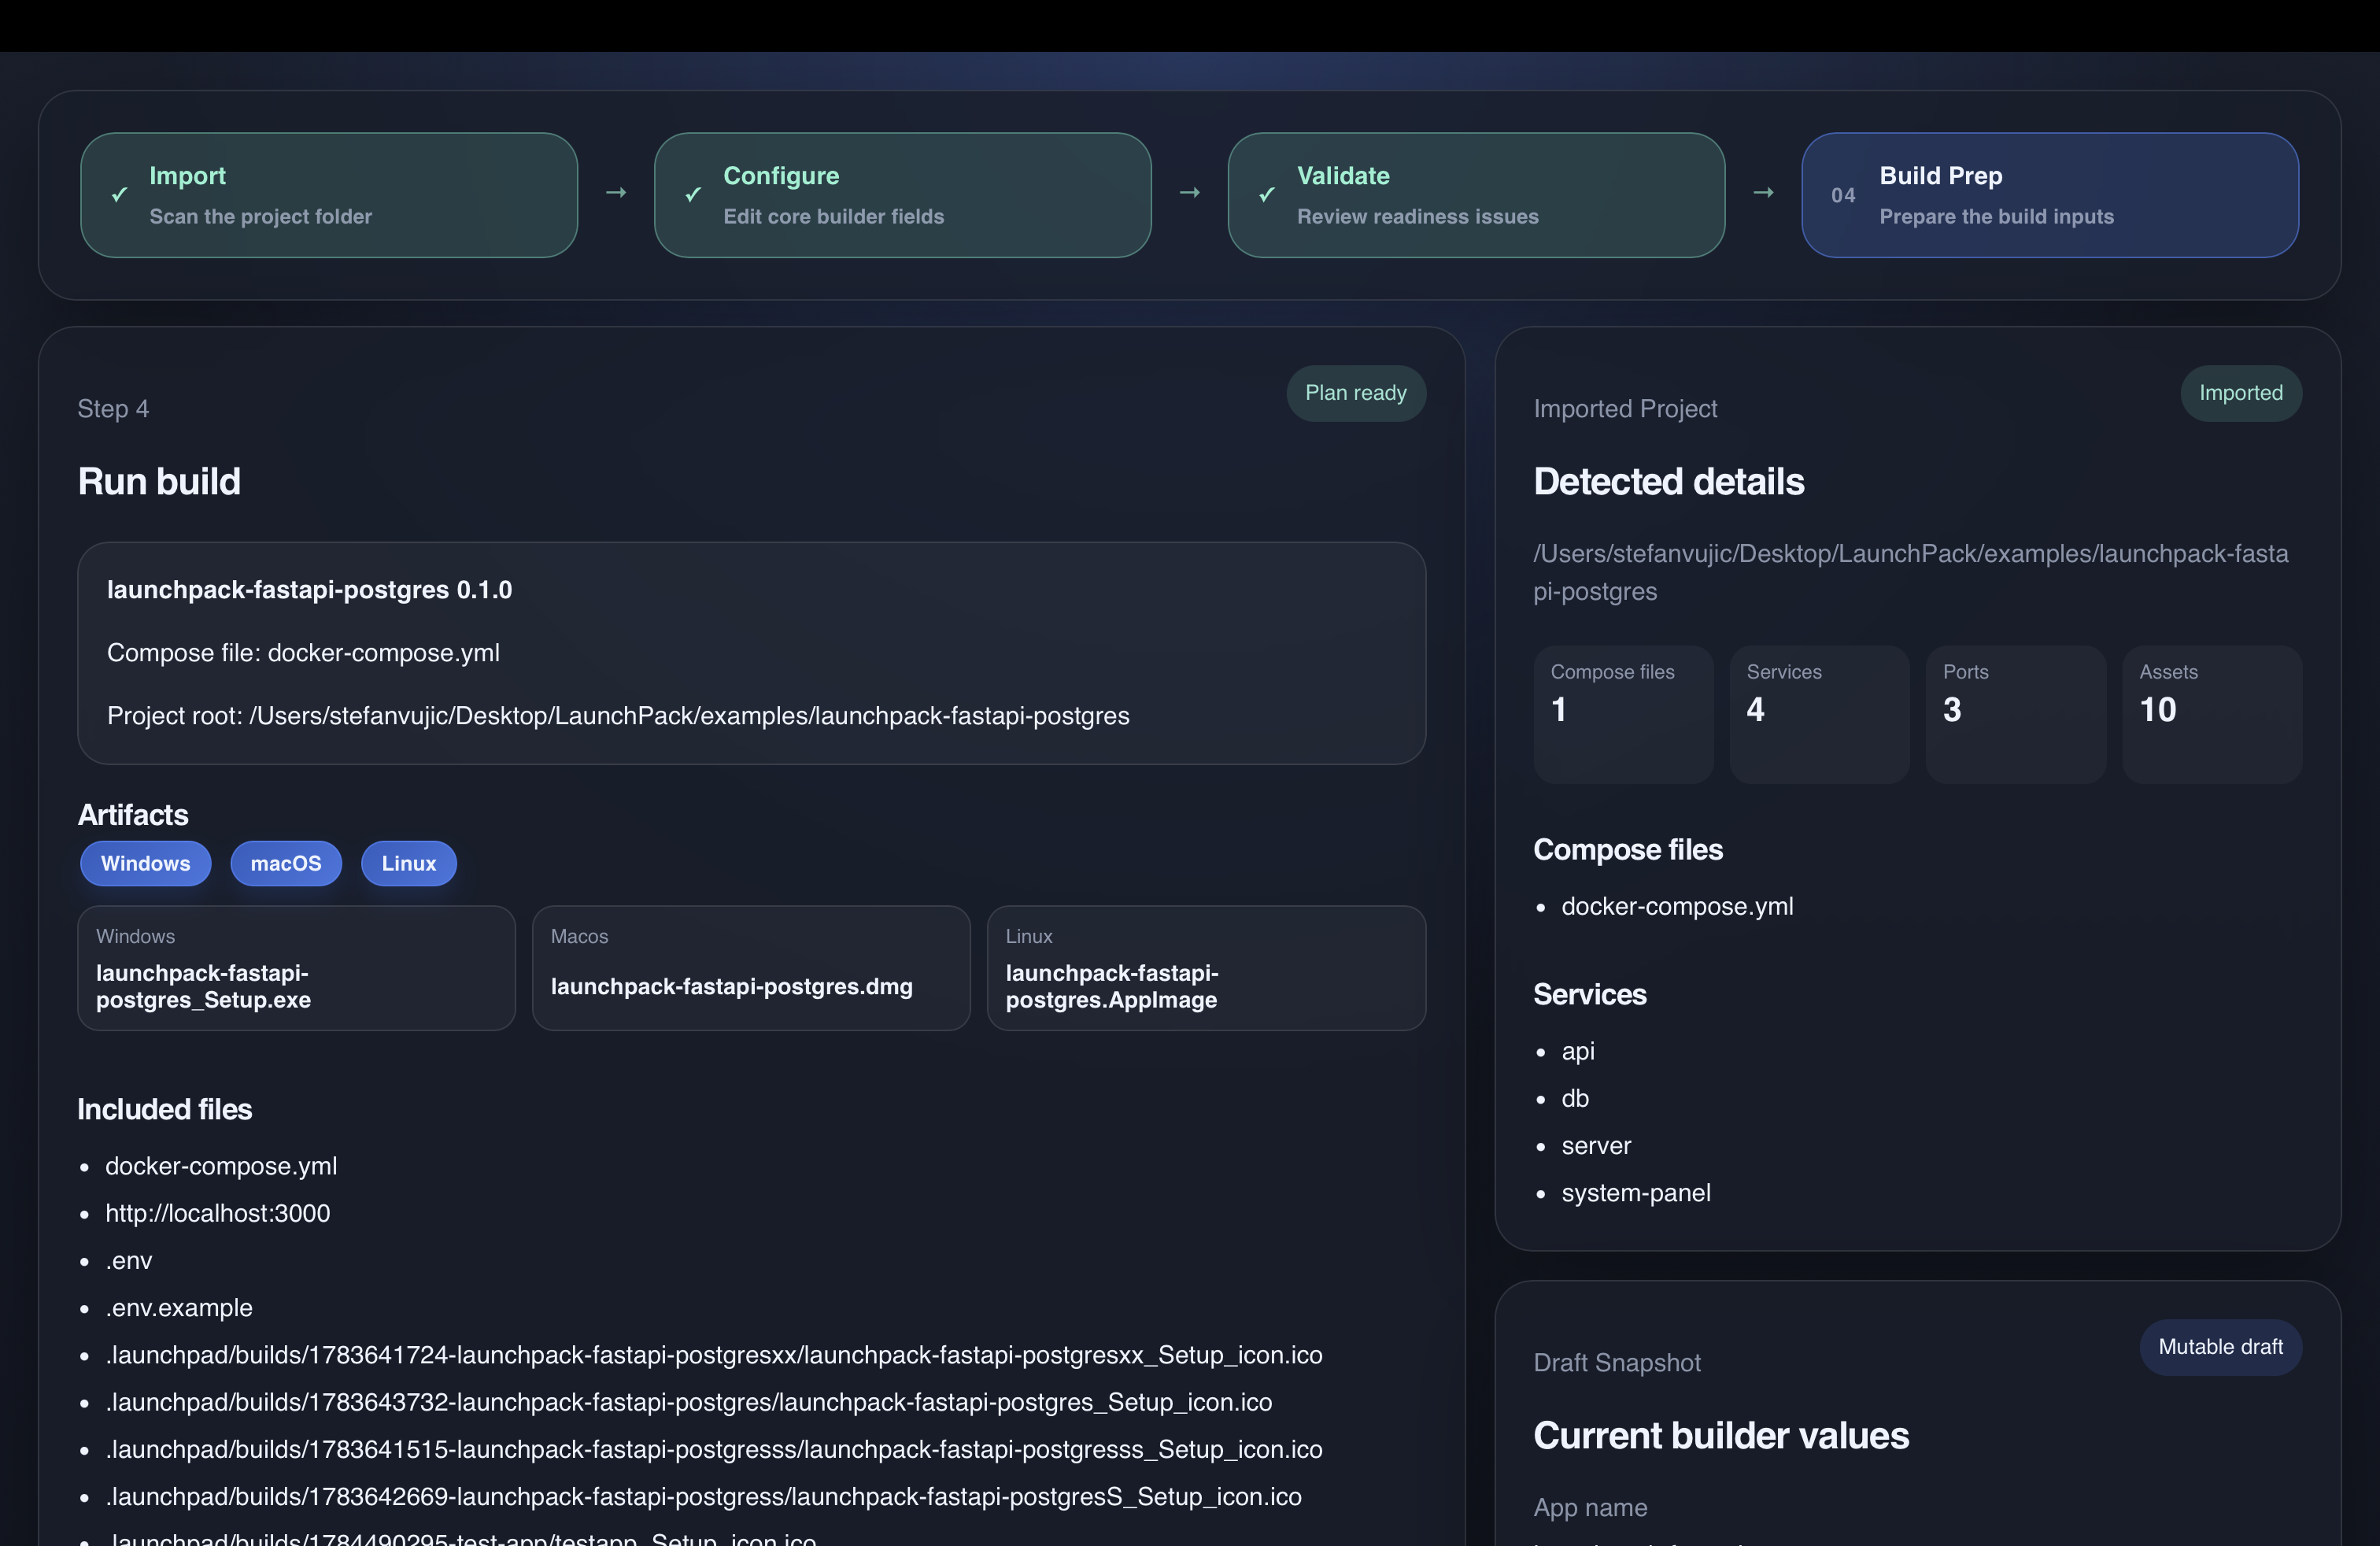
Task: Click the Artifacts section heading
Action: click(x=133, y=815)
